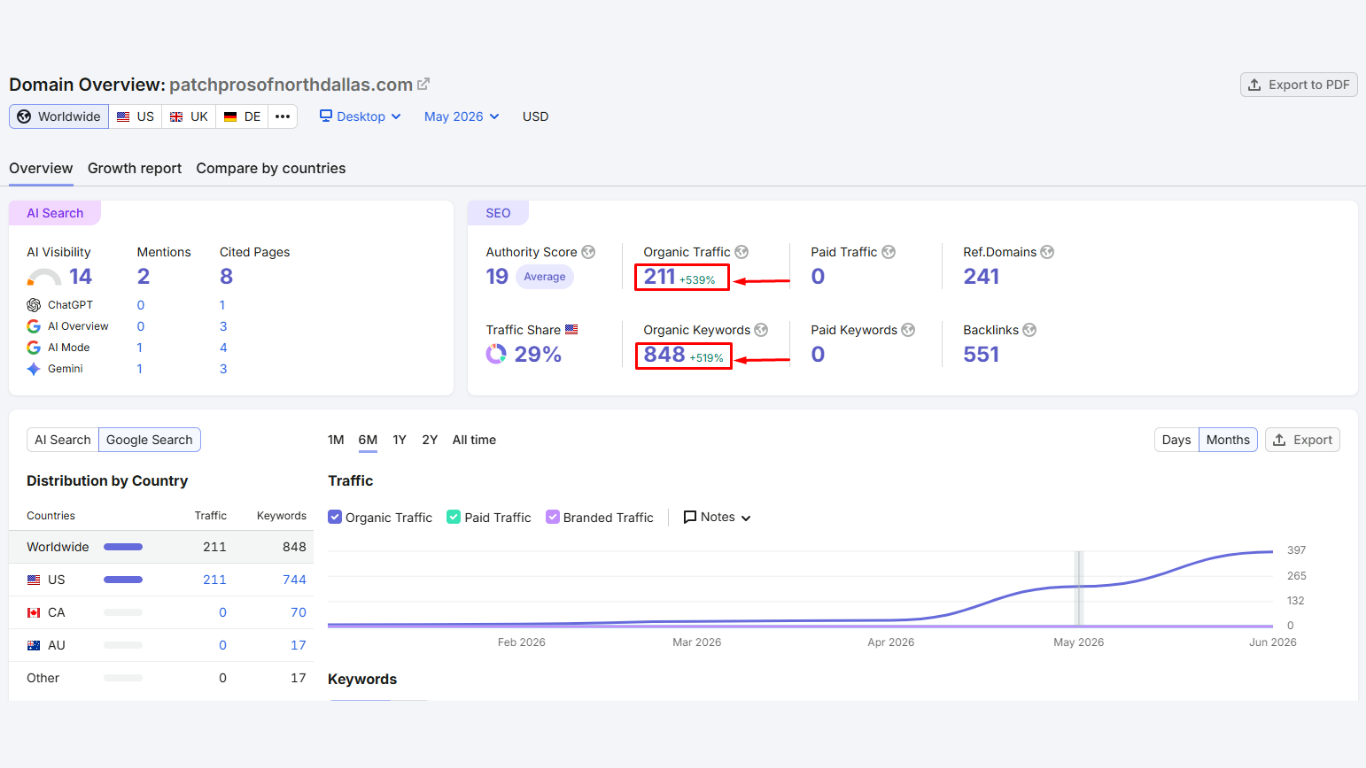Click the chart Export button
1366x768 pixels.
(x=1302, y=440)
